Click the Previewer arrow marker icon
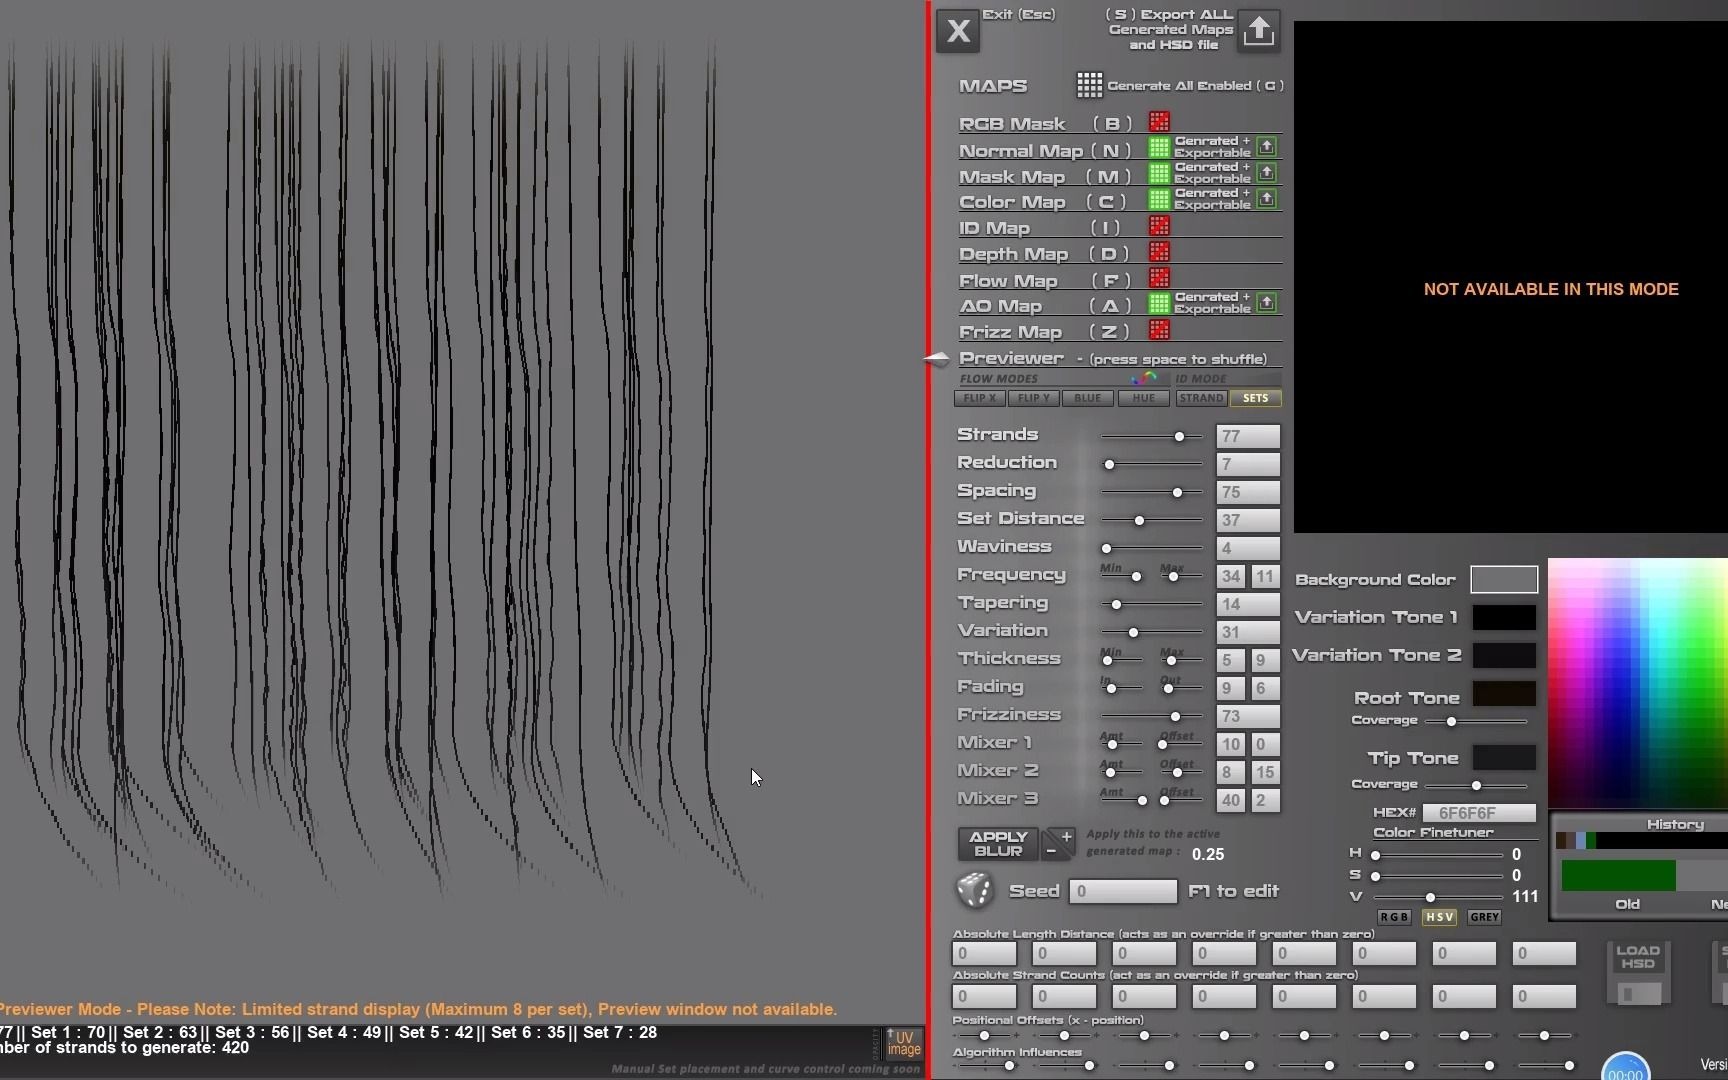 937,358
